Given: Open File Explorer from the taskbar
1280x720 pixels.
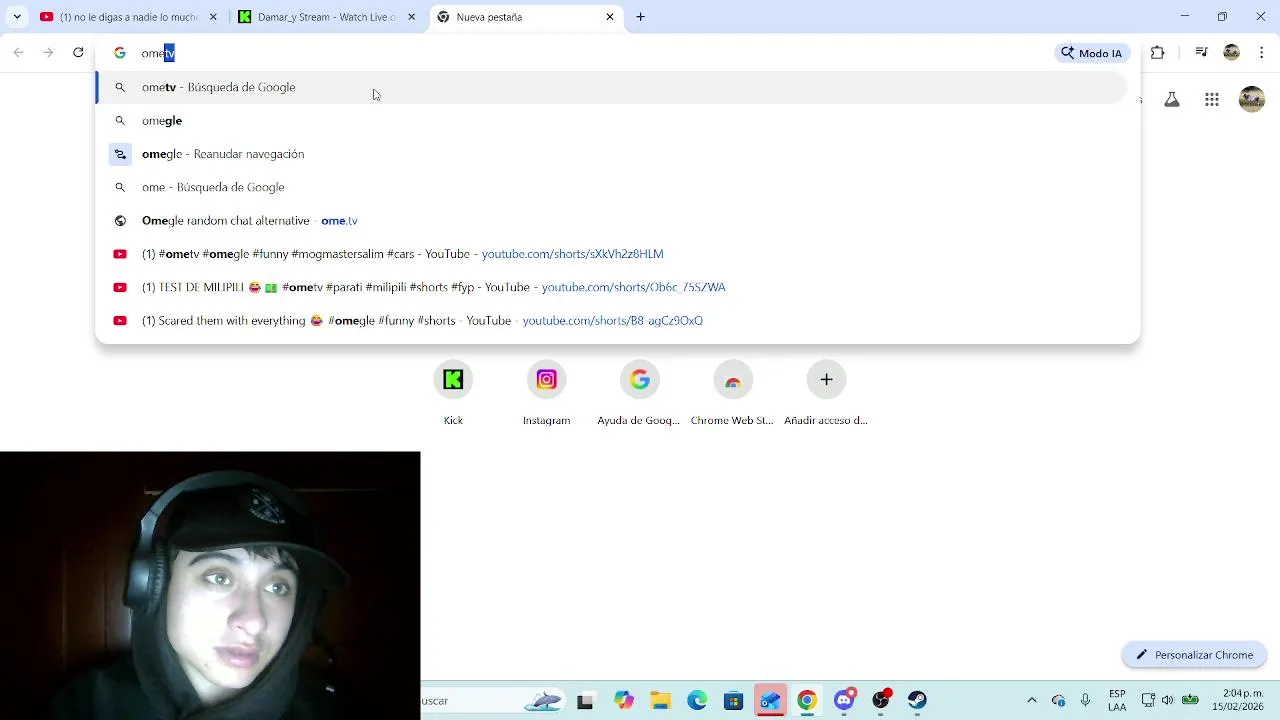Looking at the screenshot, I should click(x=660, y=701).
